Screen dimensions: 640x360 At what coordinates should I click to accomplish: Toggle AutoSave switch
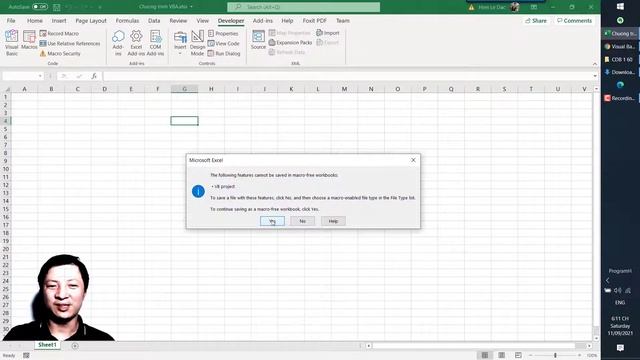(x=40, y=7)
